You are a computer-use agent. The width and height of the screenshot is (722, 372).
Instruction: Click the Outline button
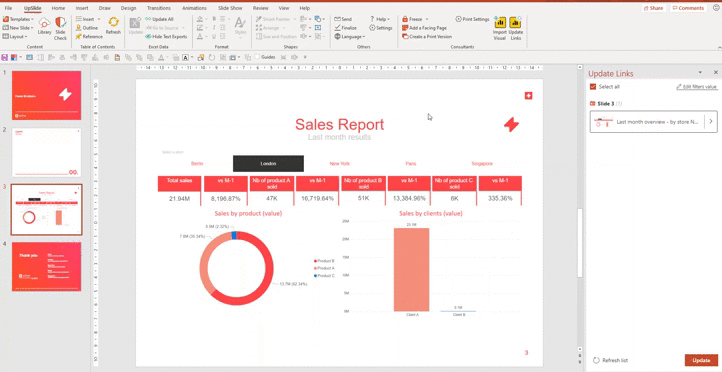tap(87, 28)
